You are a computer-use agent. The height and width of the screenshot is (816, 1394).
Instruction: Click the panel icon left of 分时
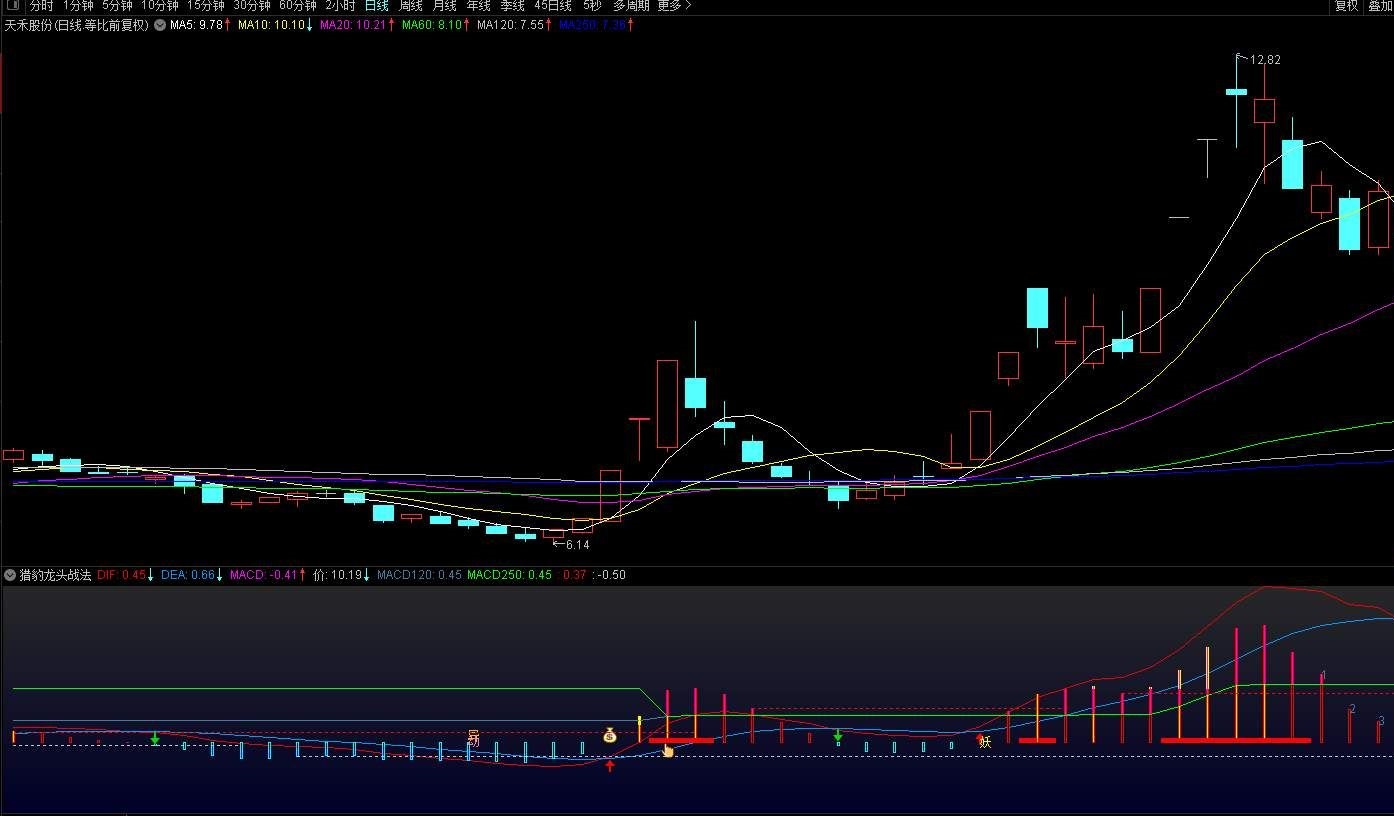(x=13, y=5)
